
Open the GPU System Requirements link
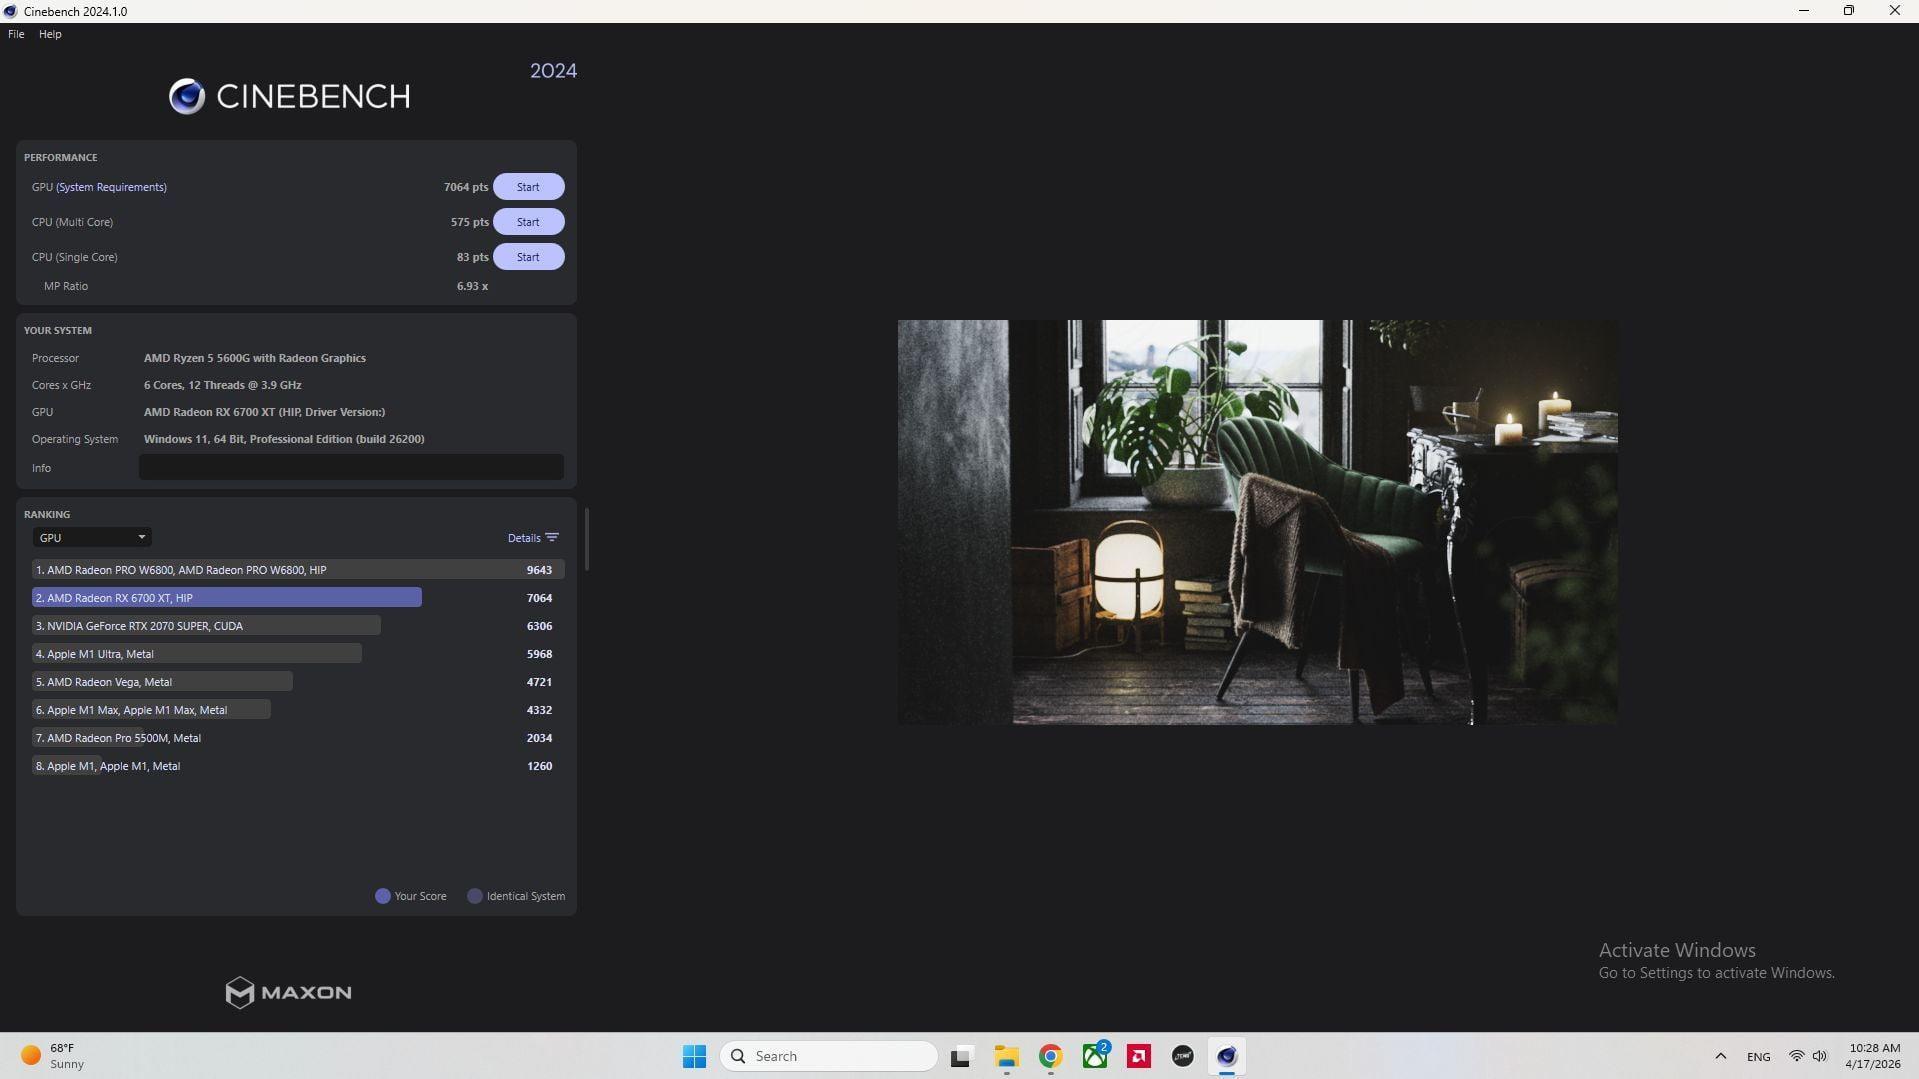pos(111,187)
